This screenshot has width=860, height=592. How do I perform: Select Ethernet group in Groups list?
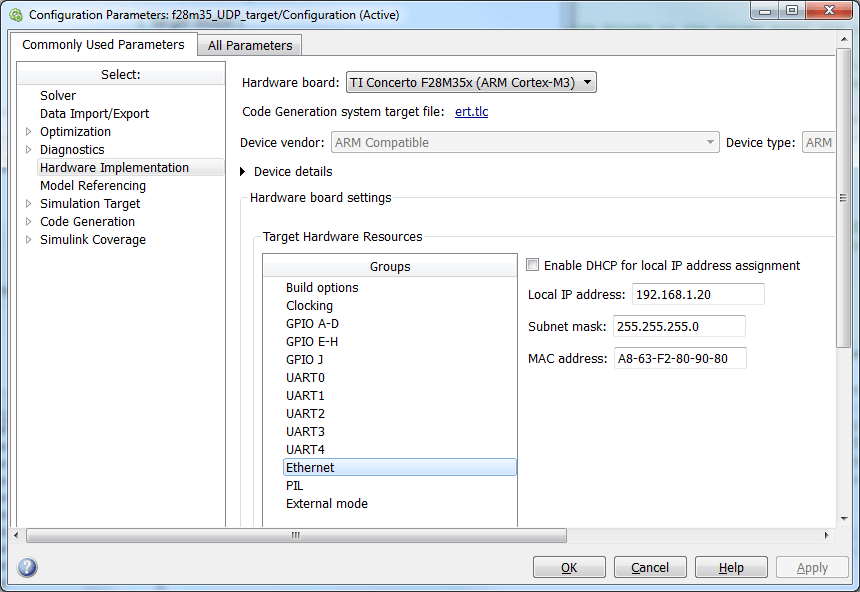click(x=399, y=467)
